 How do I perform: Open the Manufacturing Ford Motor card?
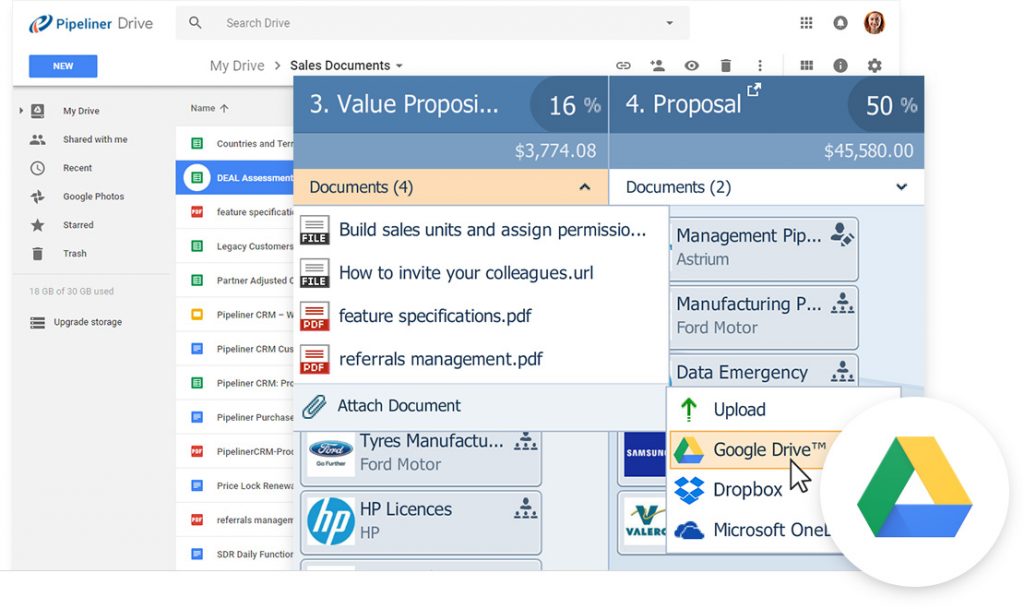point(763,317)
